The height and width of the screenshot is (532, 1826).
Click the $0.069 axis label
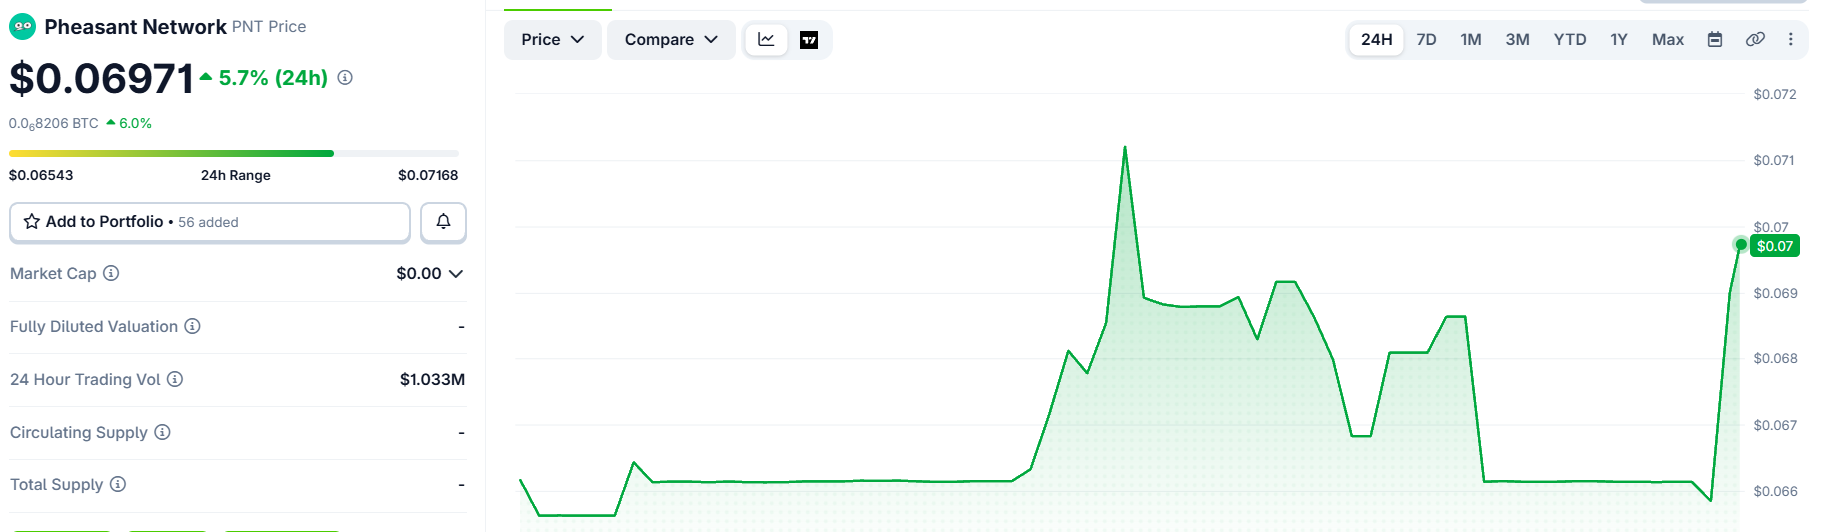pyautogui.click(x=1775, y=293)
